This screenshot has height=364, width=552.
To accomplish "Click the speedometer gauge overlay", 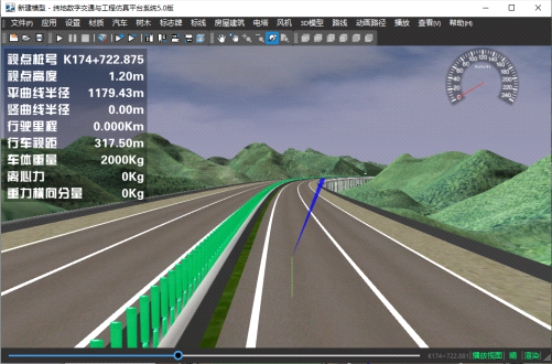I will [483, 77].
